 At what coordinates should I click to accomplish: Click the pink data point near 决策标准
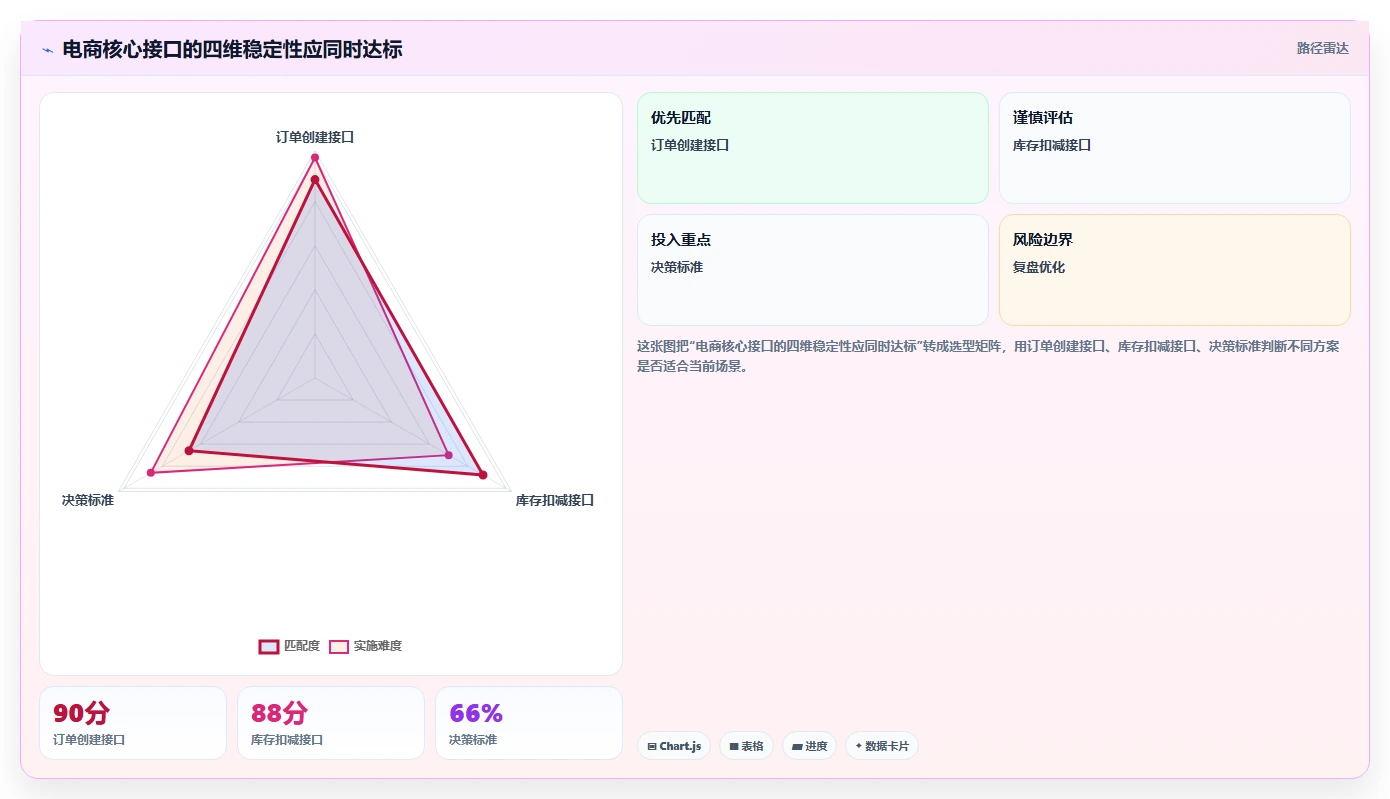pos(151,473)
